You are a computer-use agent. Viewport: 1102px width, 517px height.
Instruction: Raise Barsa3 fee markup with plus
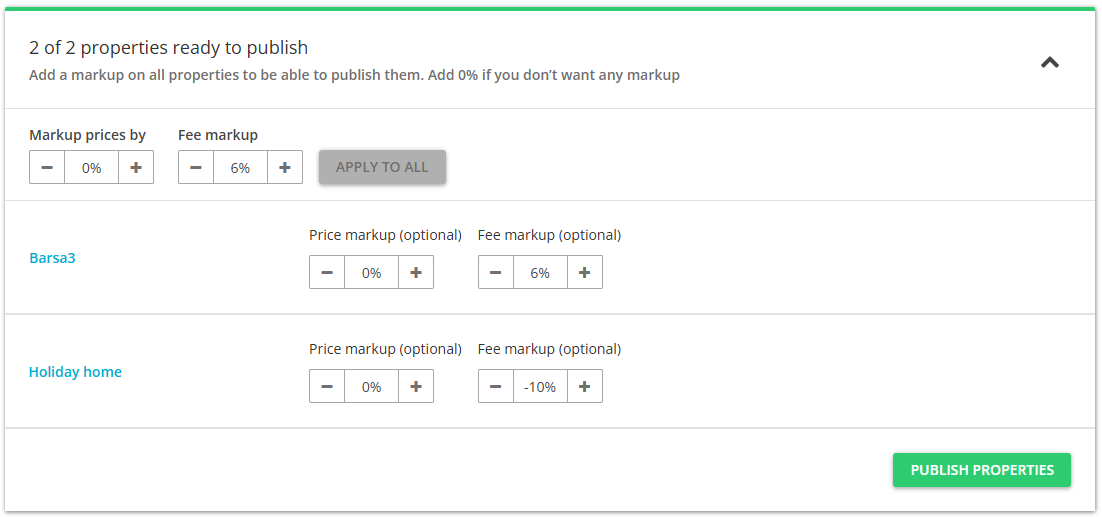coord(585,272)
